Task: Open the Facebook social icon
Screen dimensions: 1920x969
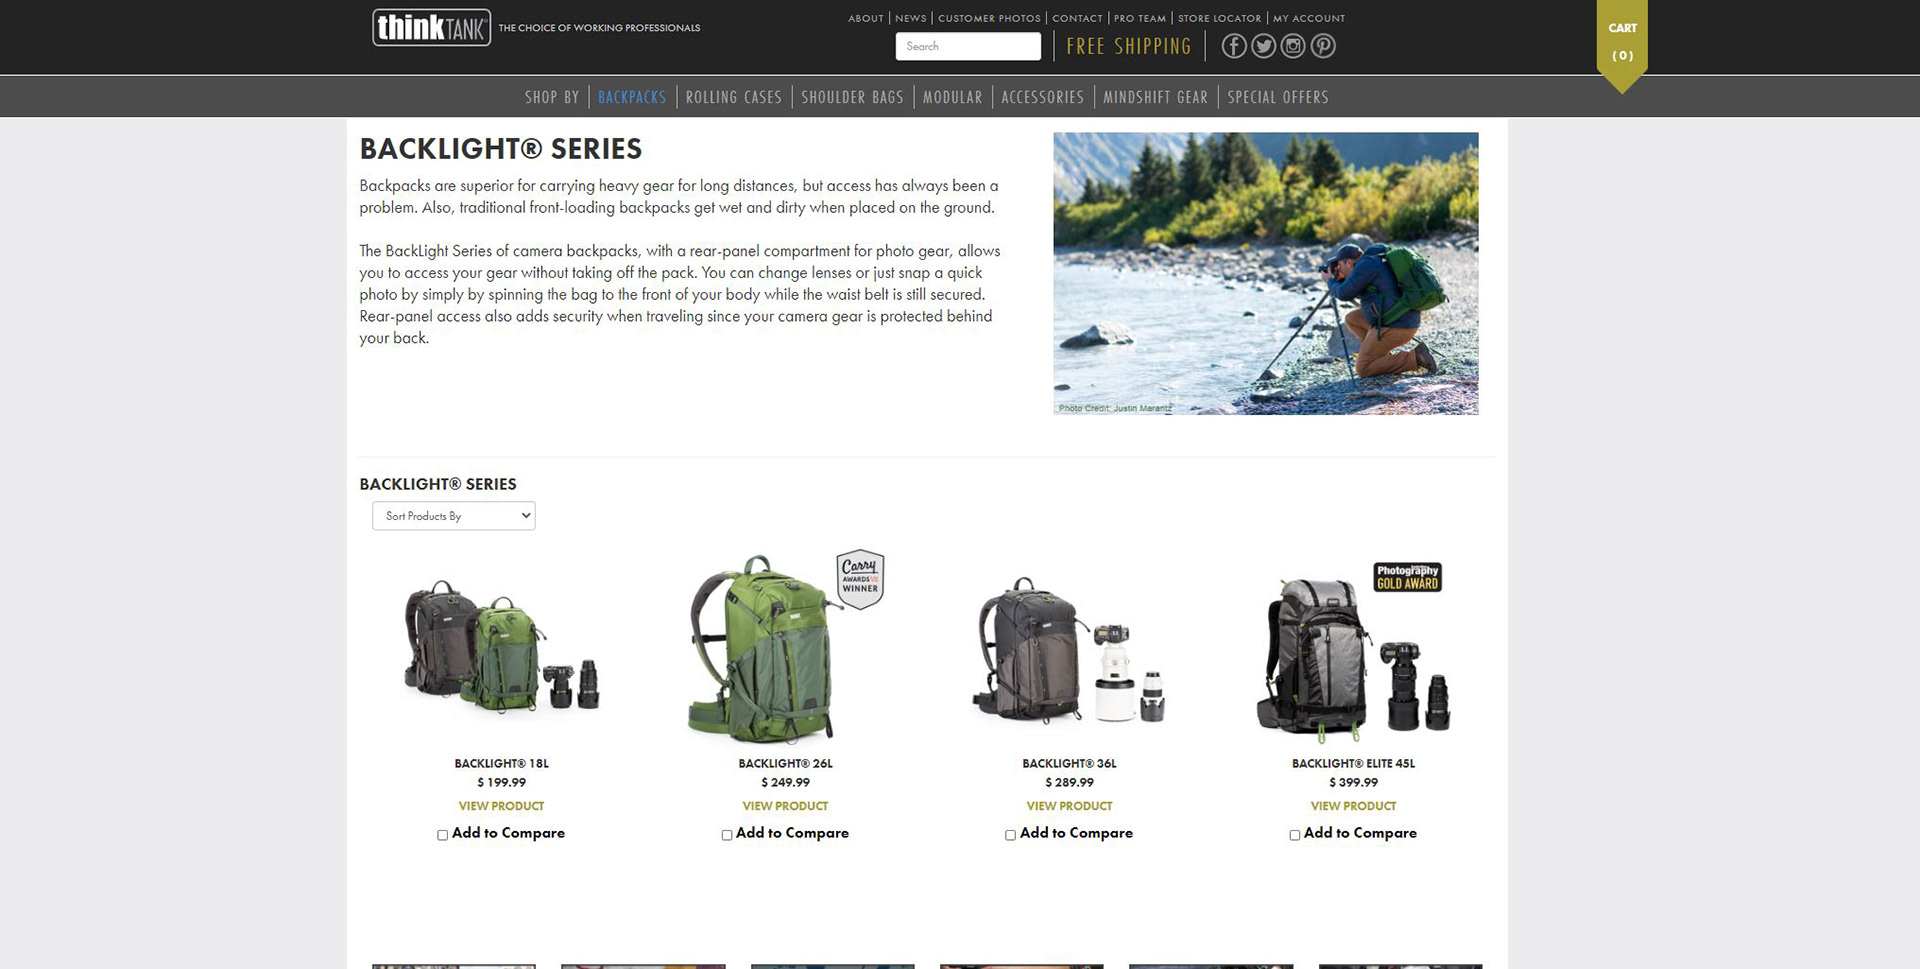Action: click(1234, 46)
